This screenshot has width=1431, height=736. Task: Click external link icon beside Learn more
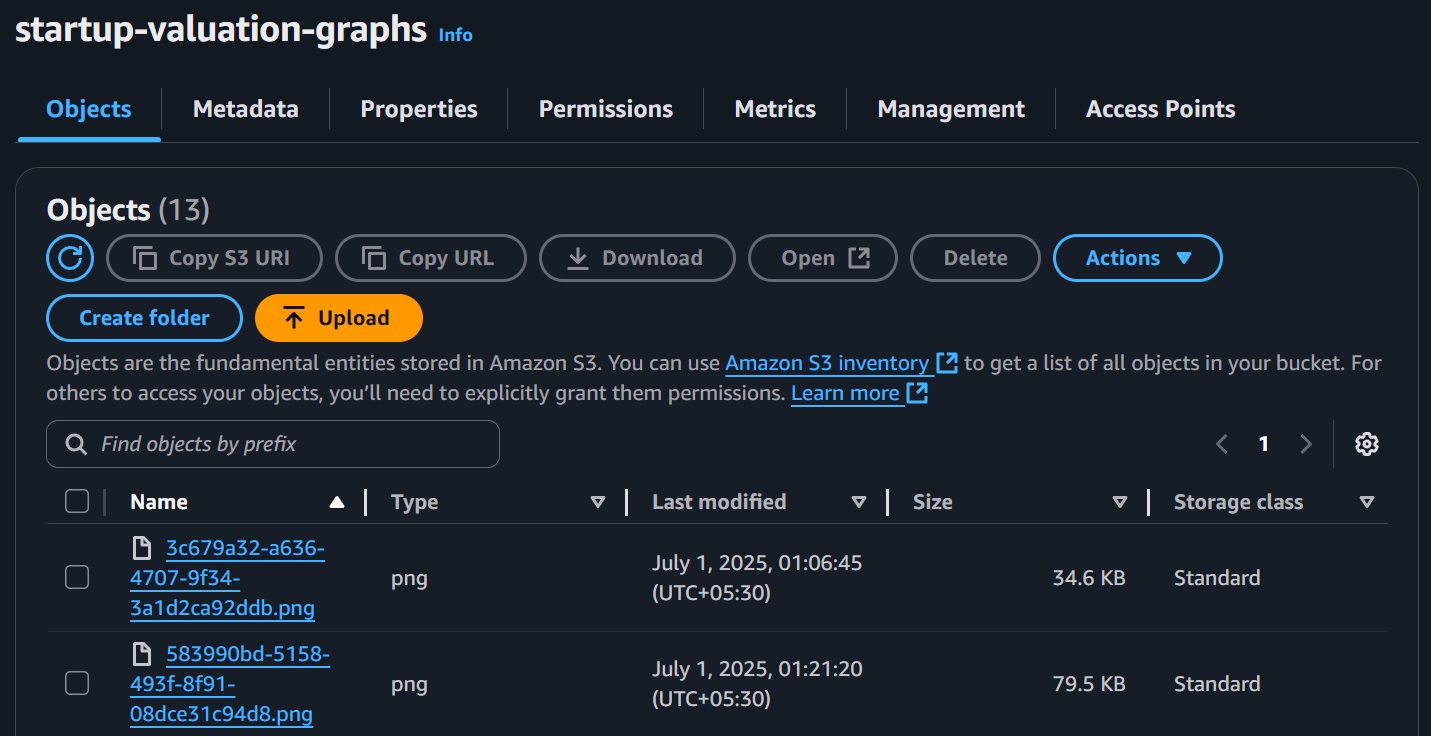click(x=917, y=393)
